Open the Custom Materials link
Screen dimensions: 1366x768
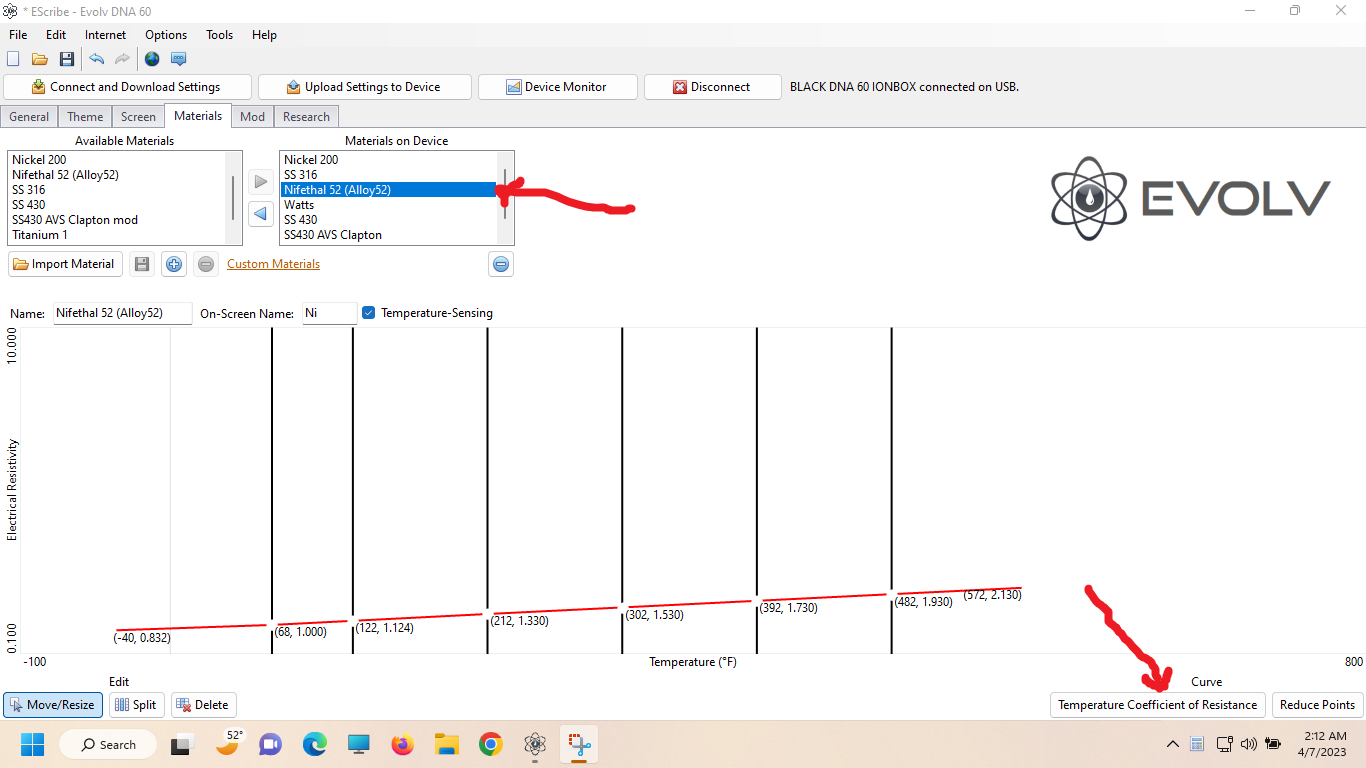coord(273,264)
